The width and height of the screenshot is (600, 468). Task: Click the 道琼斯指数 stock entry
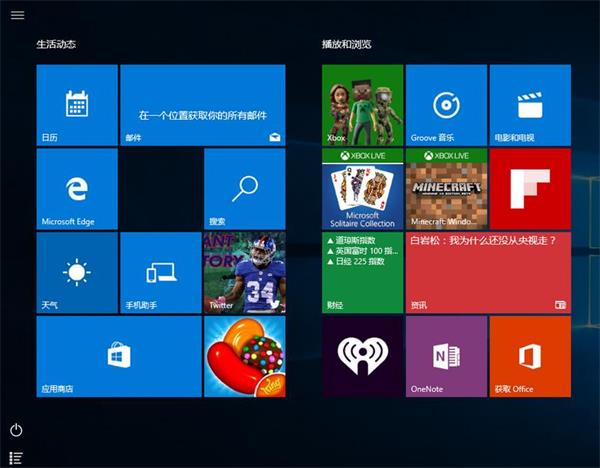351,240
